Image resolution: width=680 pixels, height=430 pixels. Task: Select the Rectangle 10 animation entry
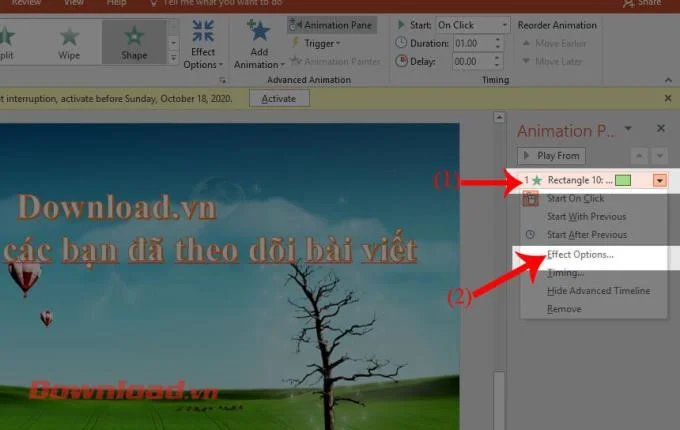pyautogui.click(x=593, y=180)
